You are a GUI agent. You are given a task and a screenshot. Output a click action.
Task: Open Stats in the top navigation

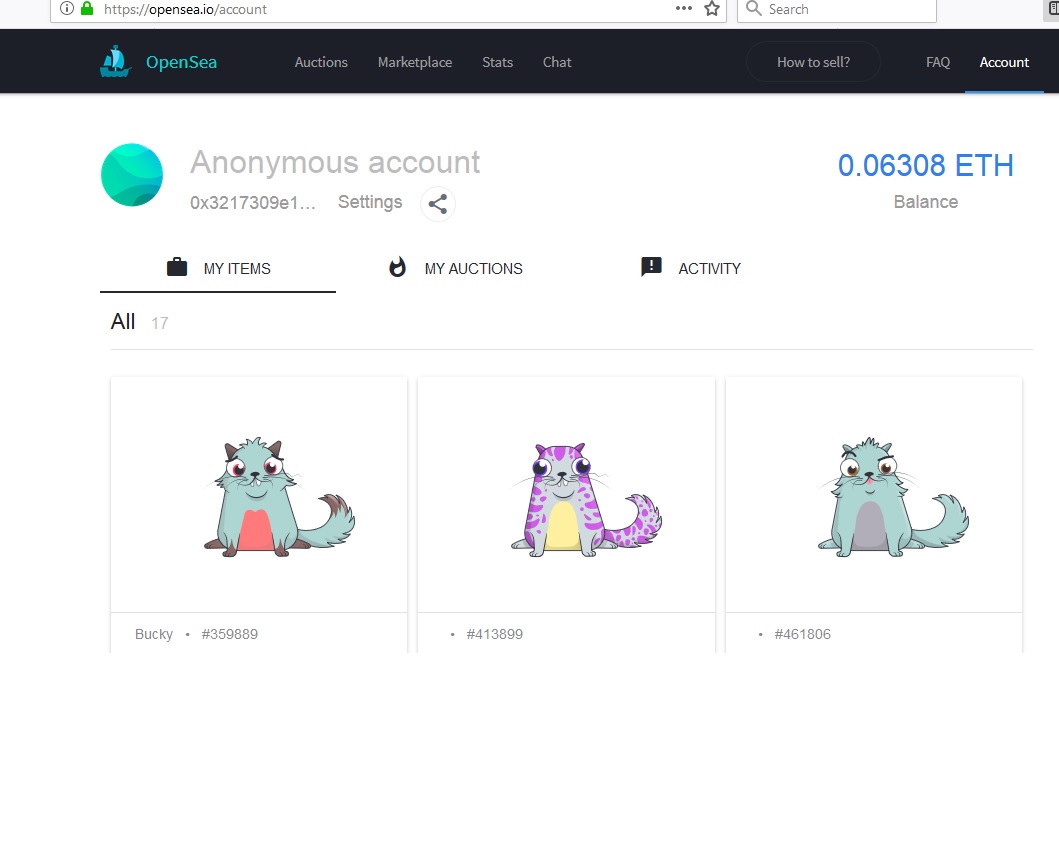click(x=498, y=62)
